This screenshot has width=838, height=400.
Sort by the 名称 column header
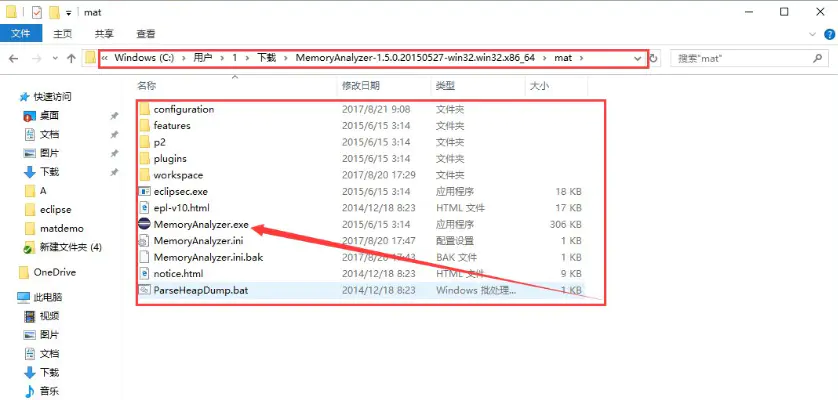146,86
